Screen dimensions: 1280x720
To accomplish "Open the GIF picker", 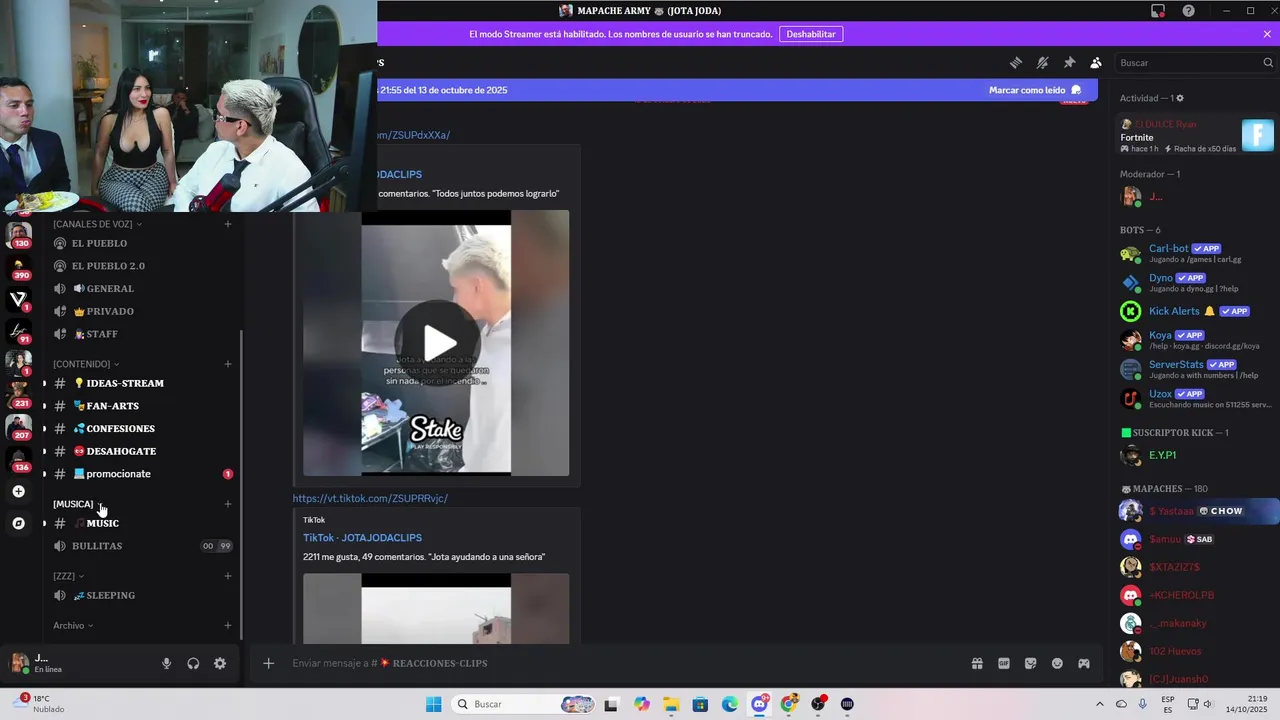I will (x=1004, y=663).
